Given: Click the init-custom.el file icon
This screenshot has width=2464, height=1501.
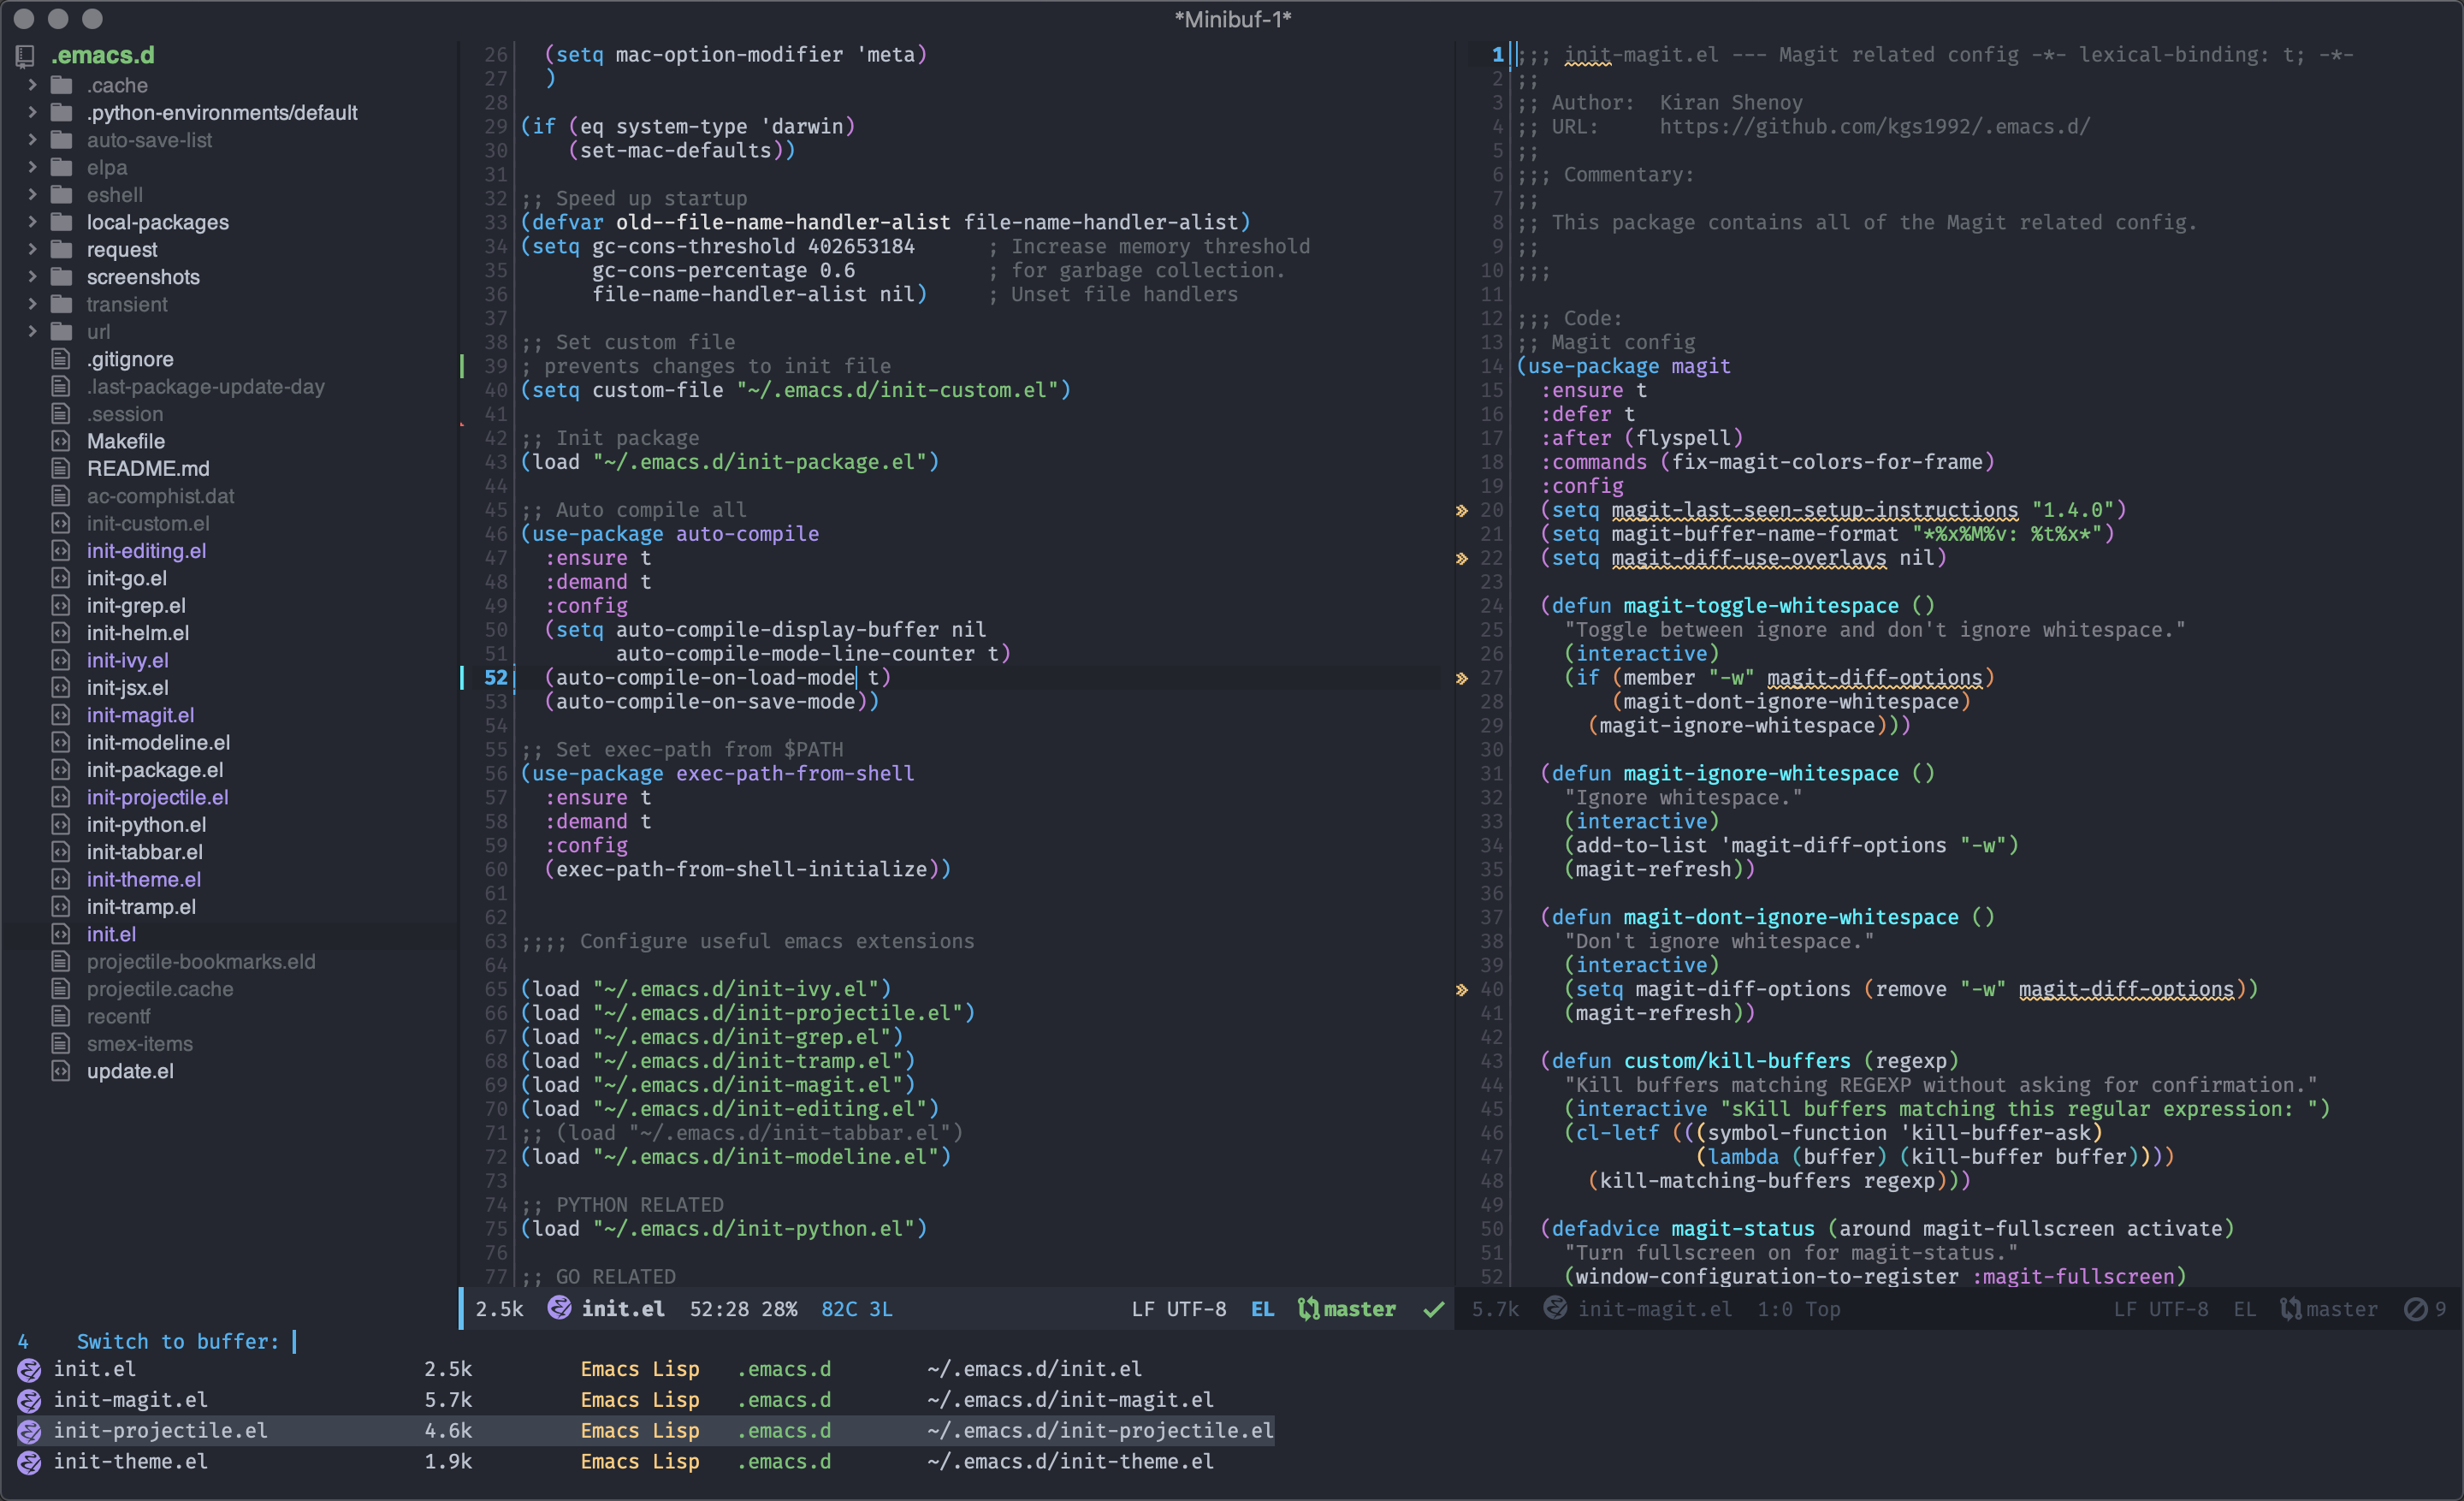Looking at the screenshot, I should (x=61, y=523).
